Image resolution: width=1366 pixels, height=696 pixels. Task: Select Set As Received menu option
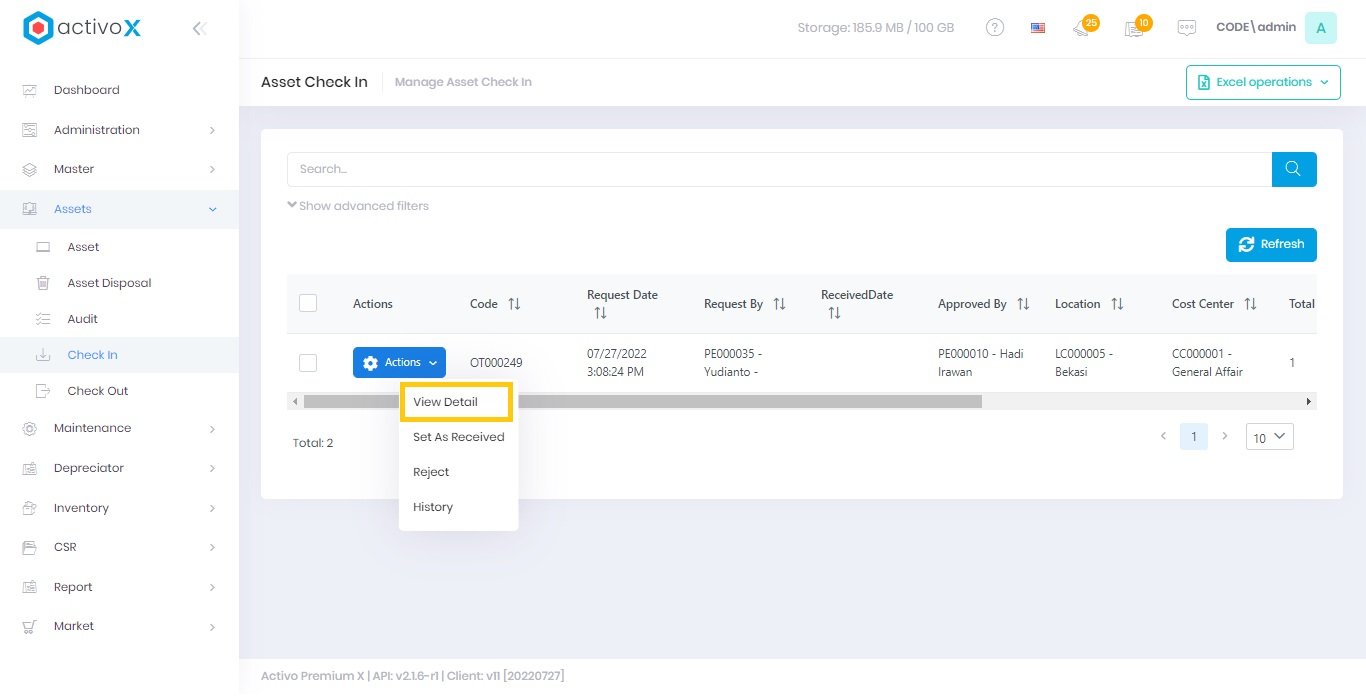tap(458, 437)
